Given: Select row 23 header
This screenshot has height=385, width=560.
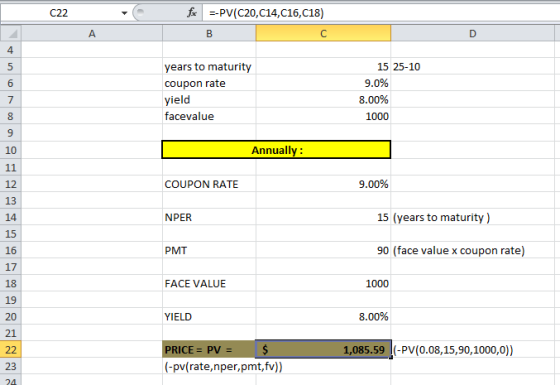Looking at the screenshot, I should [x=11, y=366].
